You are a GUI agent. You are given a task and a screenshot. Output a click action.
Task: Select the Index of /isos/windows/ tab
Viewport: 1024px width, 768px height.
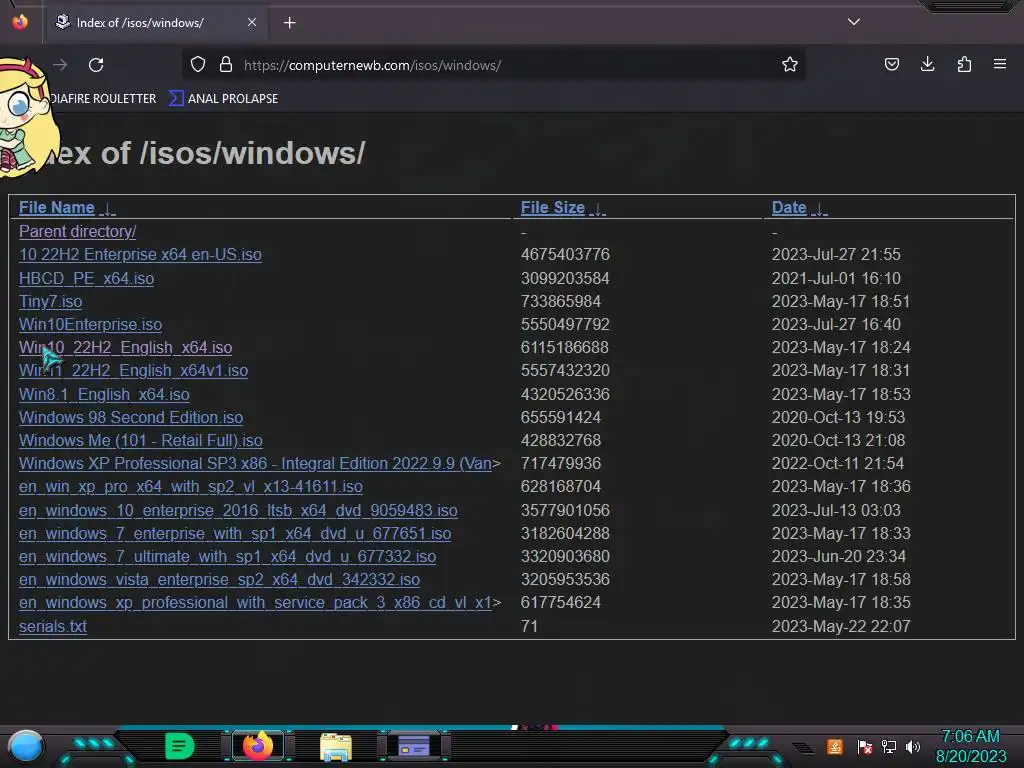coord(156,22)
